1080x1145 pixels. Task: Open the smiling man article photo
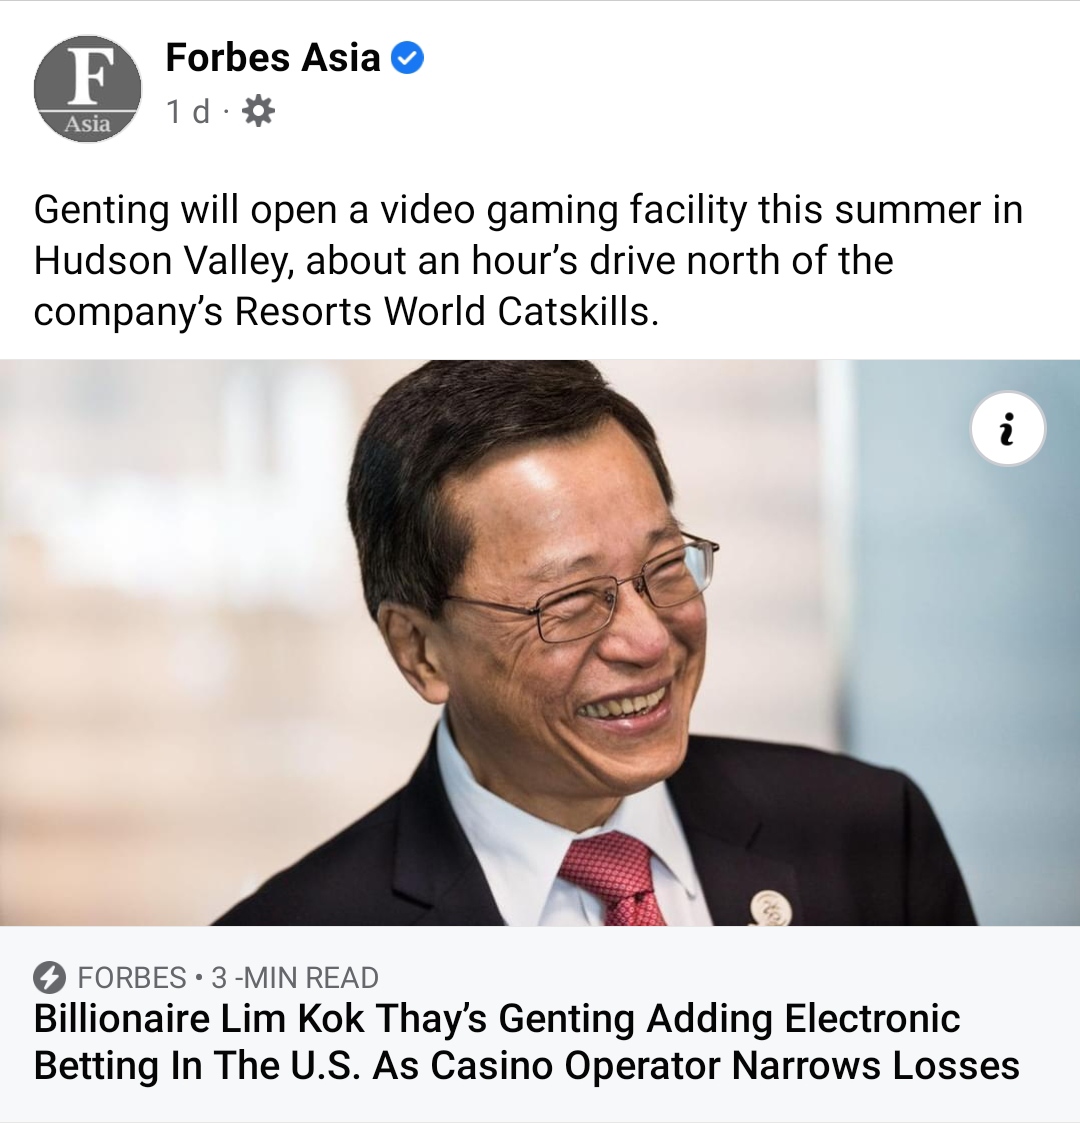point(540,643)
